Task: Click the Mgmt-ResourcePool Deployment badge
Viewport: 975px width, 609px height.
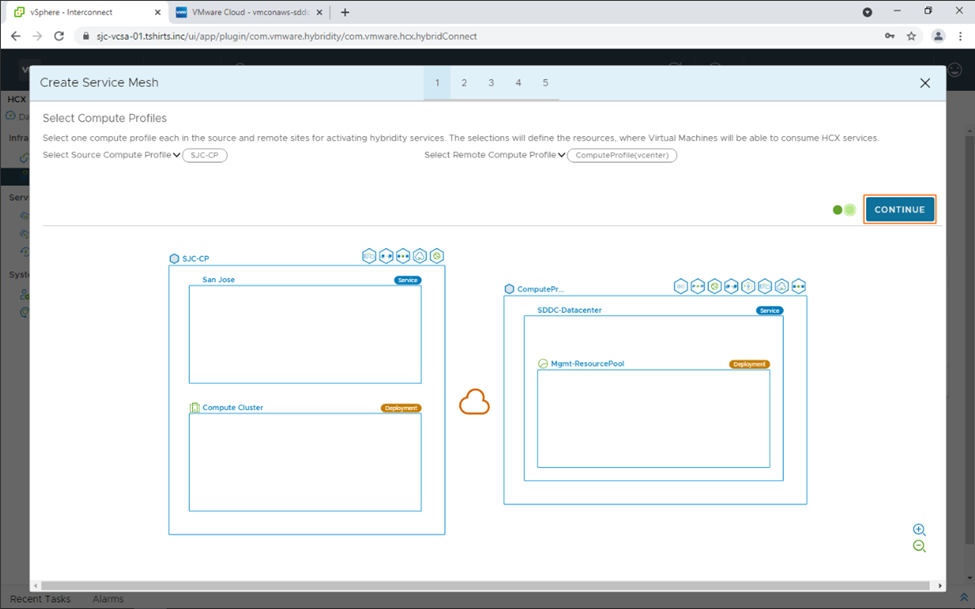Action: (x=749, y=365)
